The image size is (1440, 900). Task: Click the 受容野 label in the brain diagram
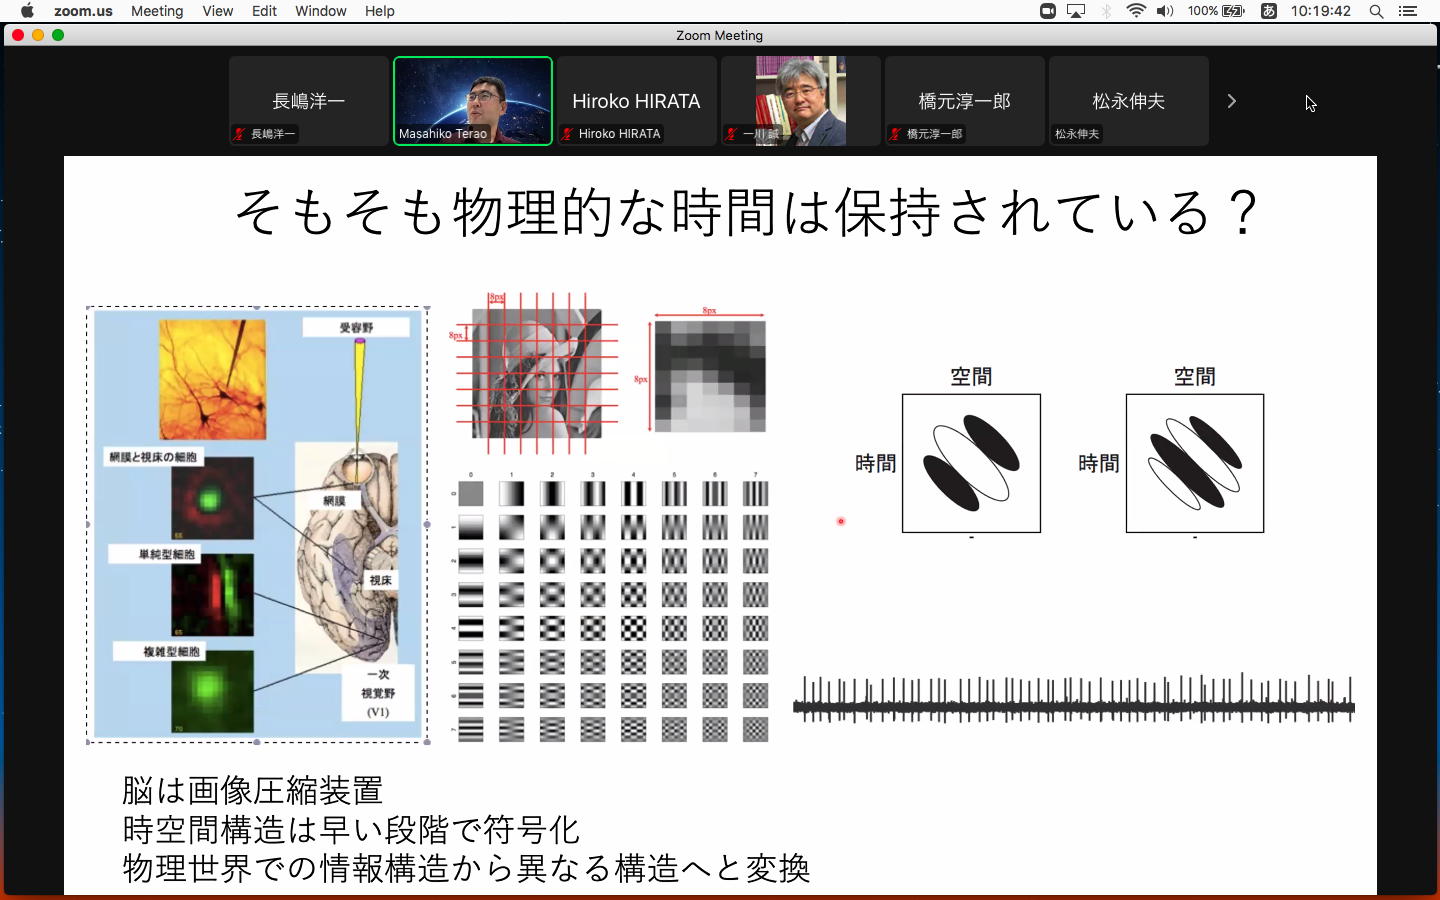pos(356,327)
